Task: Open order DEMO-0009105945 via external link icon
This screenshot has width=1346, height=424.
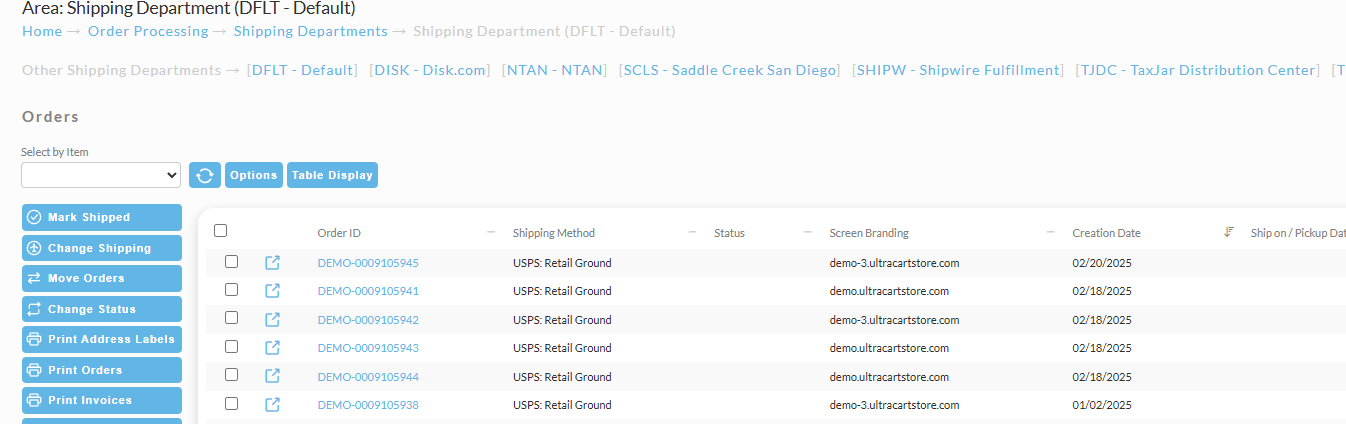Action: click(273, 263)
